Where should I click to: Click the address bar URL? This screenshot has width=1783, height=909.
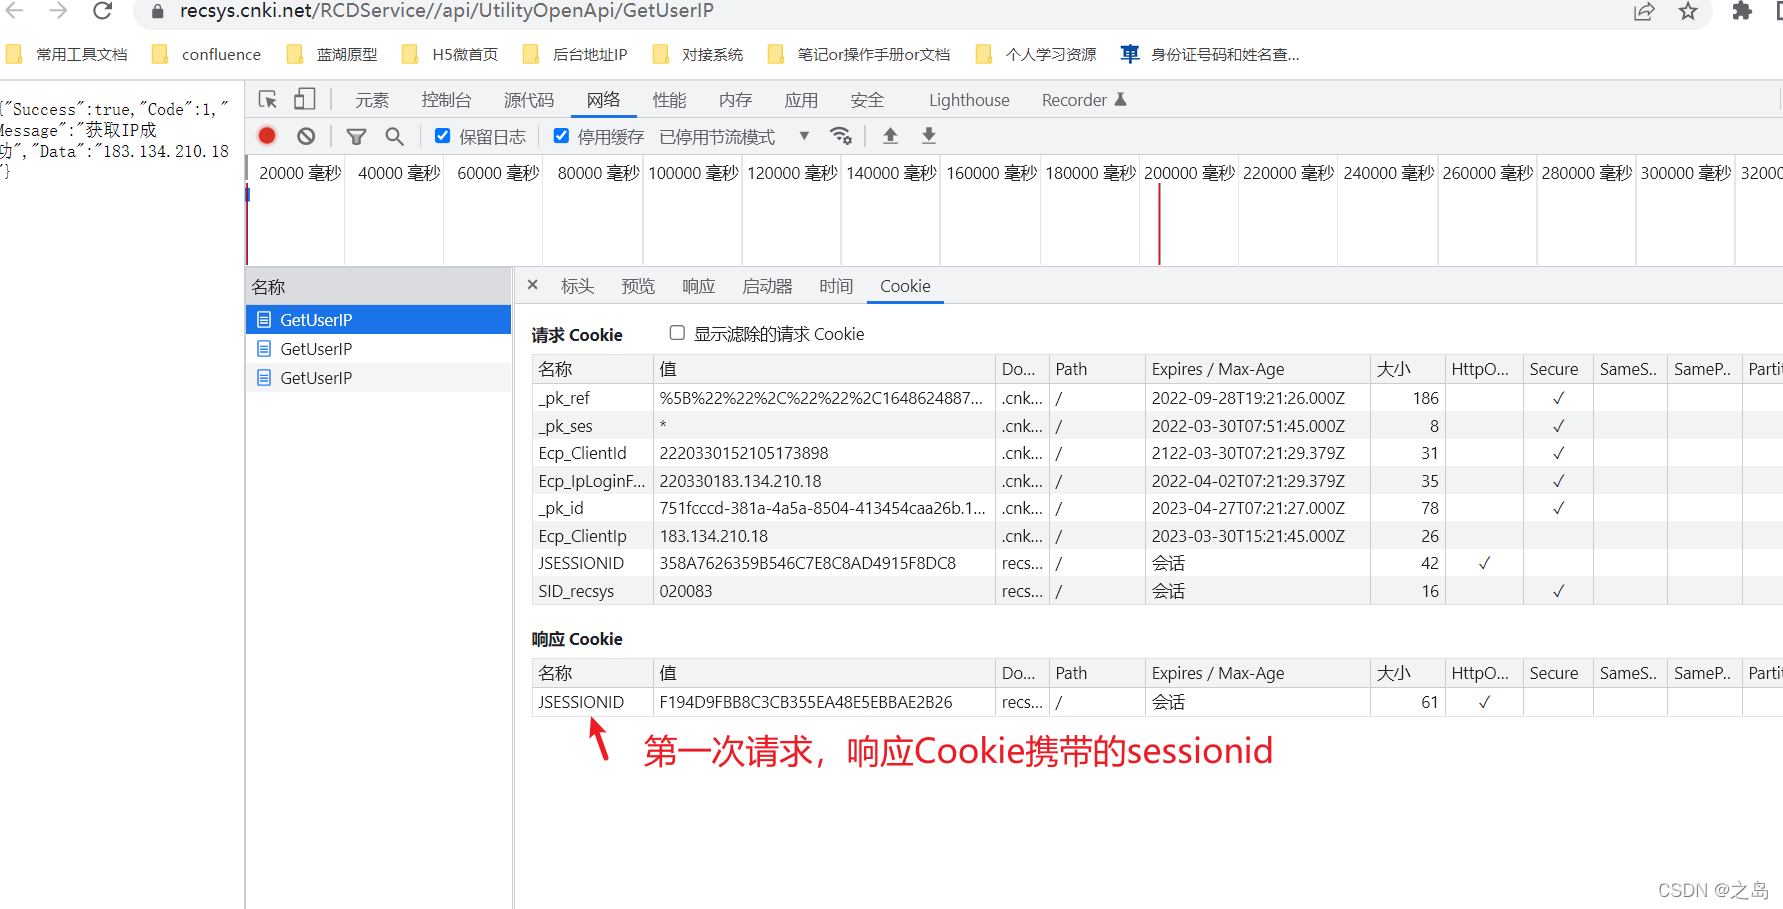coord(446,11)
